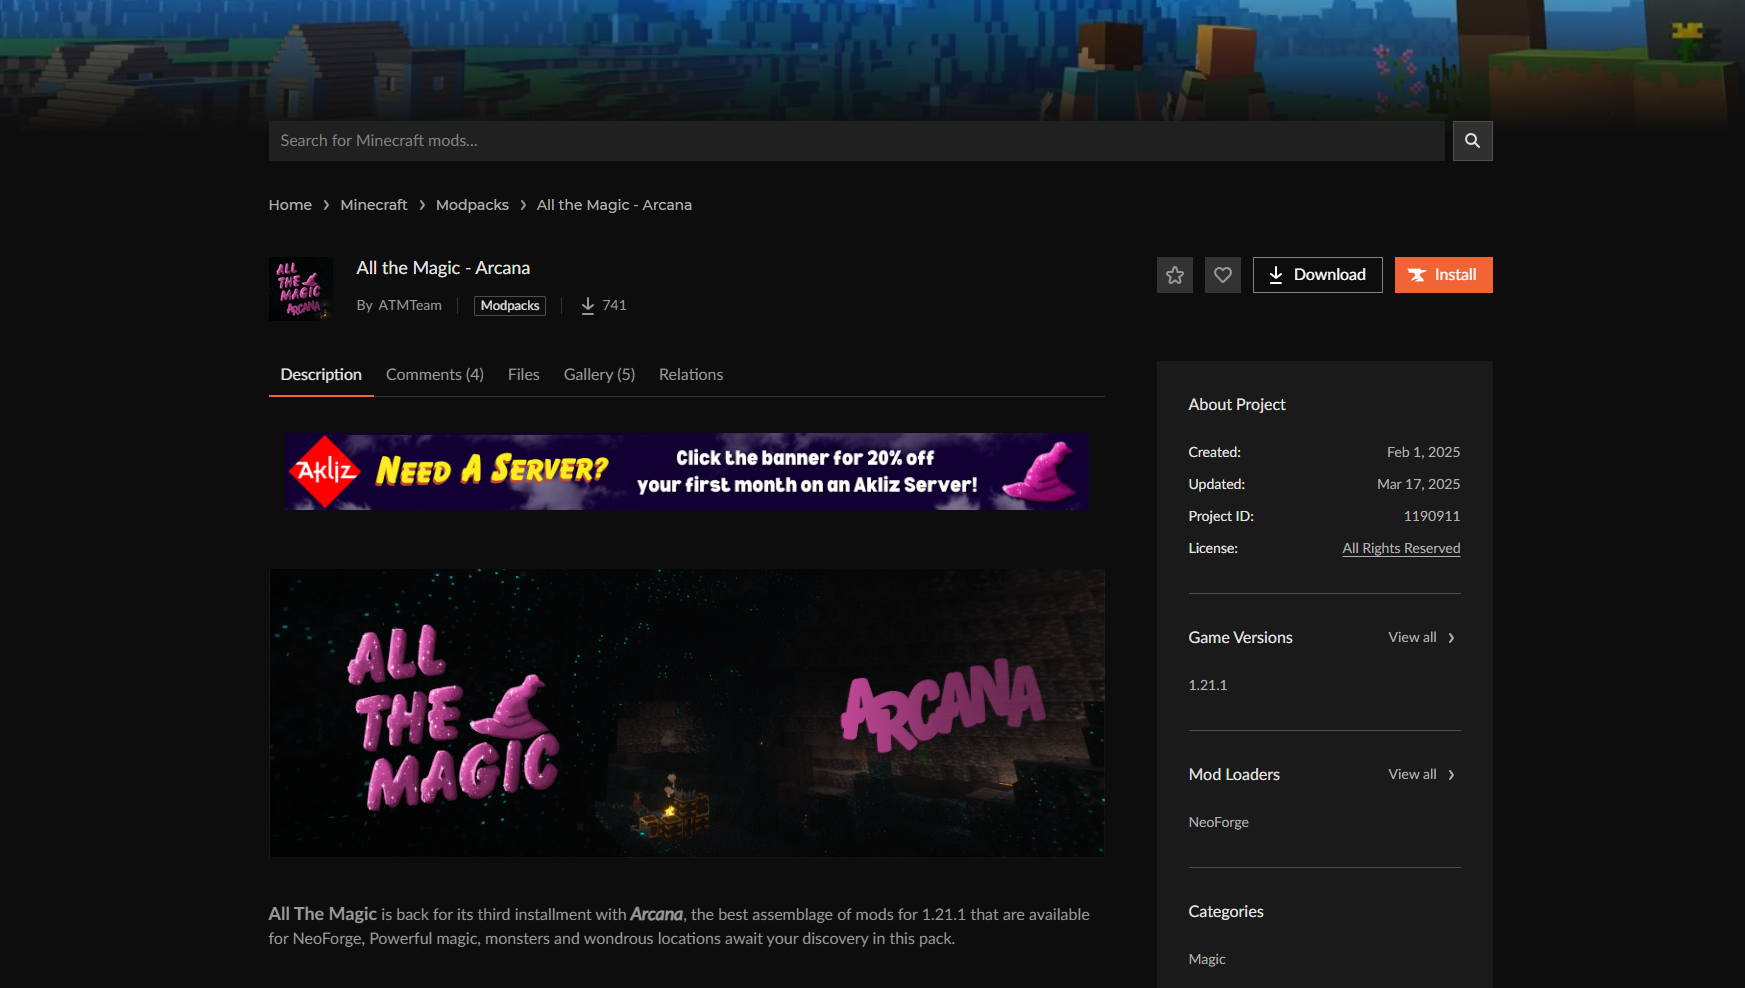Image resolution: width=1745 pixels, height=988 pixels.
Task: View the All Rights Reserved license
Action: click(x=1400, y=548)
